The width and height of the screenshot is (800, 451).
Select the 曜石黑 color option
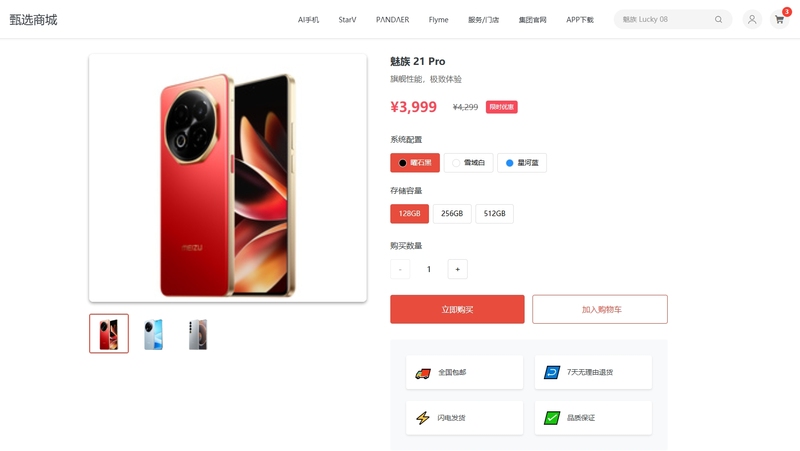415,163
